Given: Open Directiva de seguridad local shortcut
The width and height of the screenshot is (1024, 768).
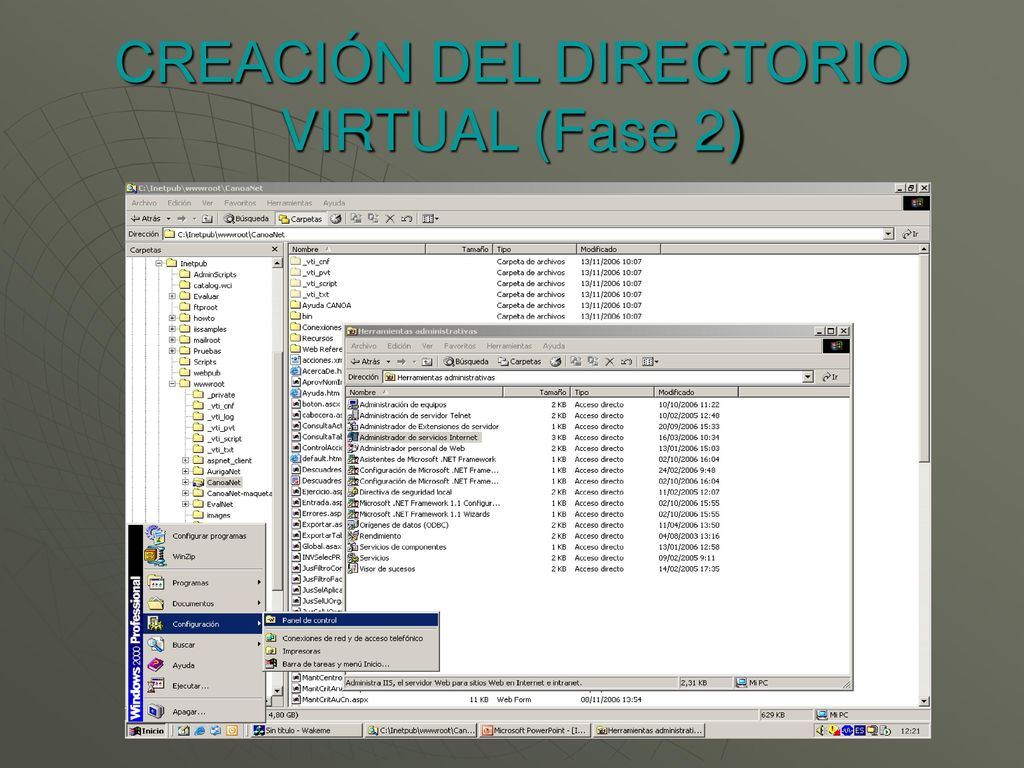Looking at the screenshot, I should [400, 492].
